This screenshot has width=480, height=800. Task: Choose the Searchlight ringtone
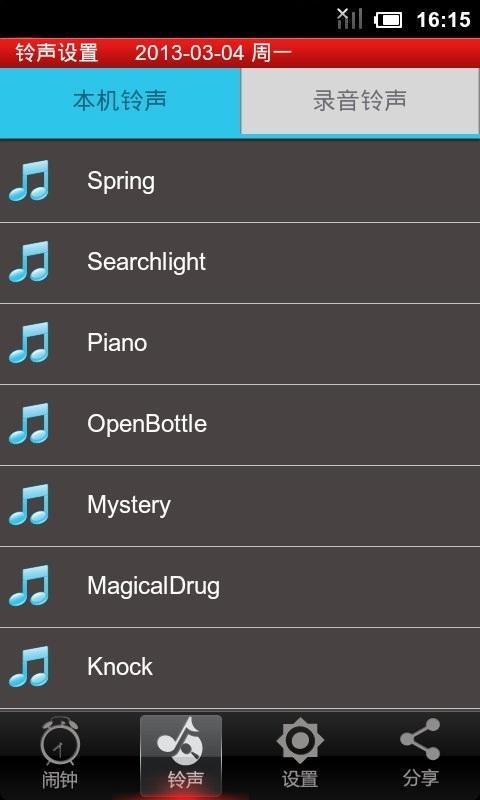(x=240, y=262)
